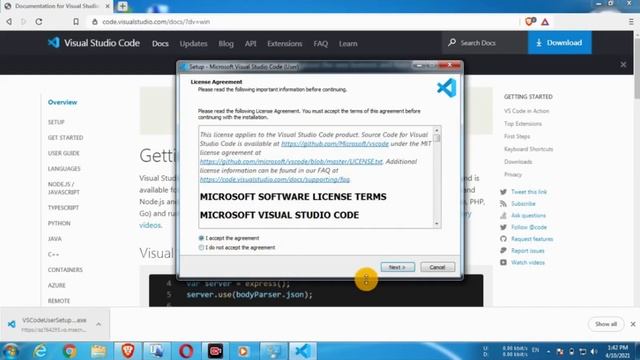Expand the VSCodeUserSetup download options chevron
Screen dimensions: 640x360
[98, 324]
